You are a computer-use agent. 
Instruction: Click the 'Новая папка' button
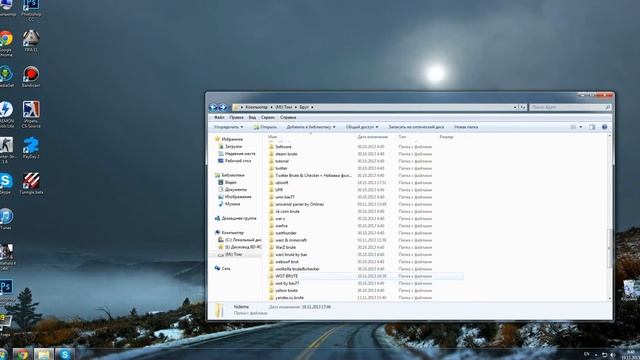pyautogui.click(x=466, y=127)
